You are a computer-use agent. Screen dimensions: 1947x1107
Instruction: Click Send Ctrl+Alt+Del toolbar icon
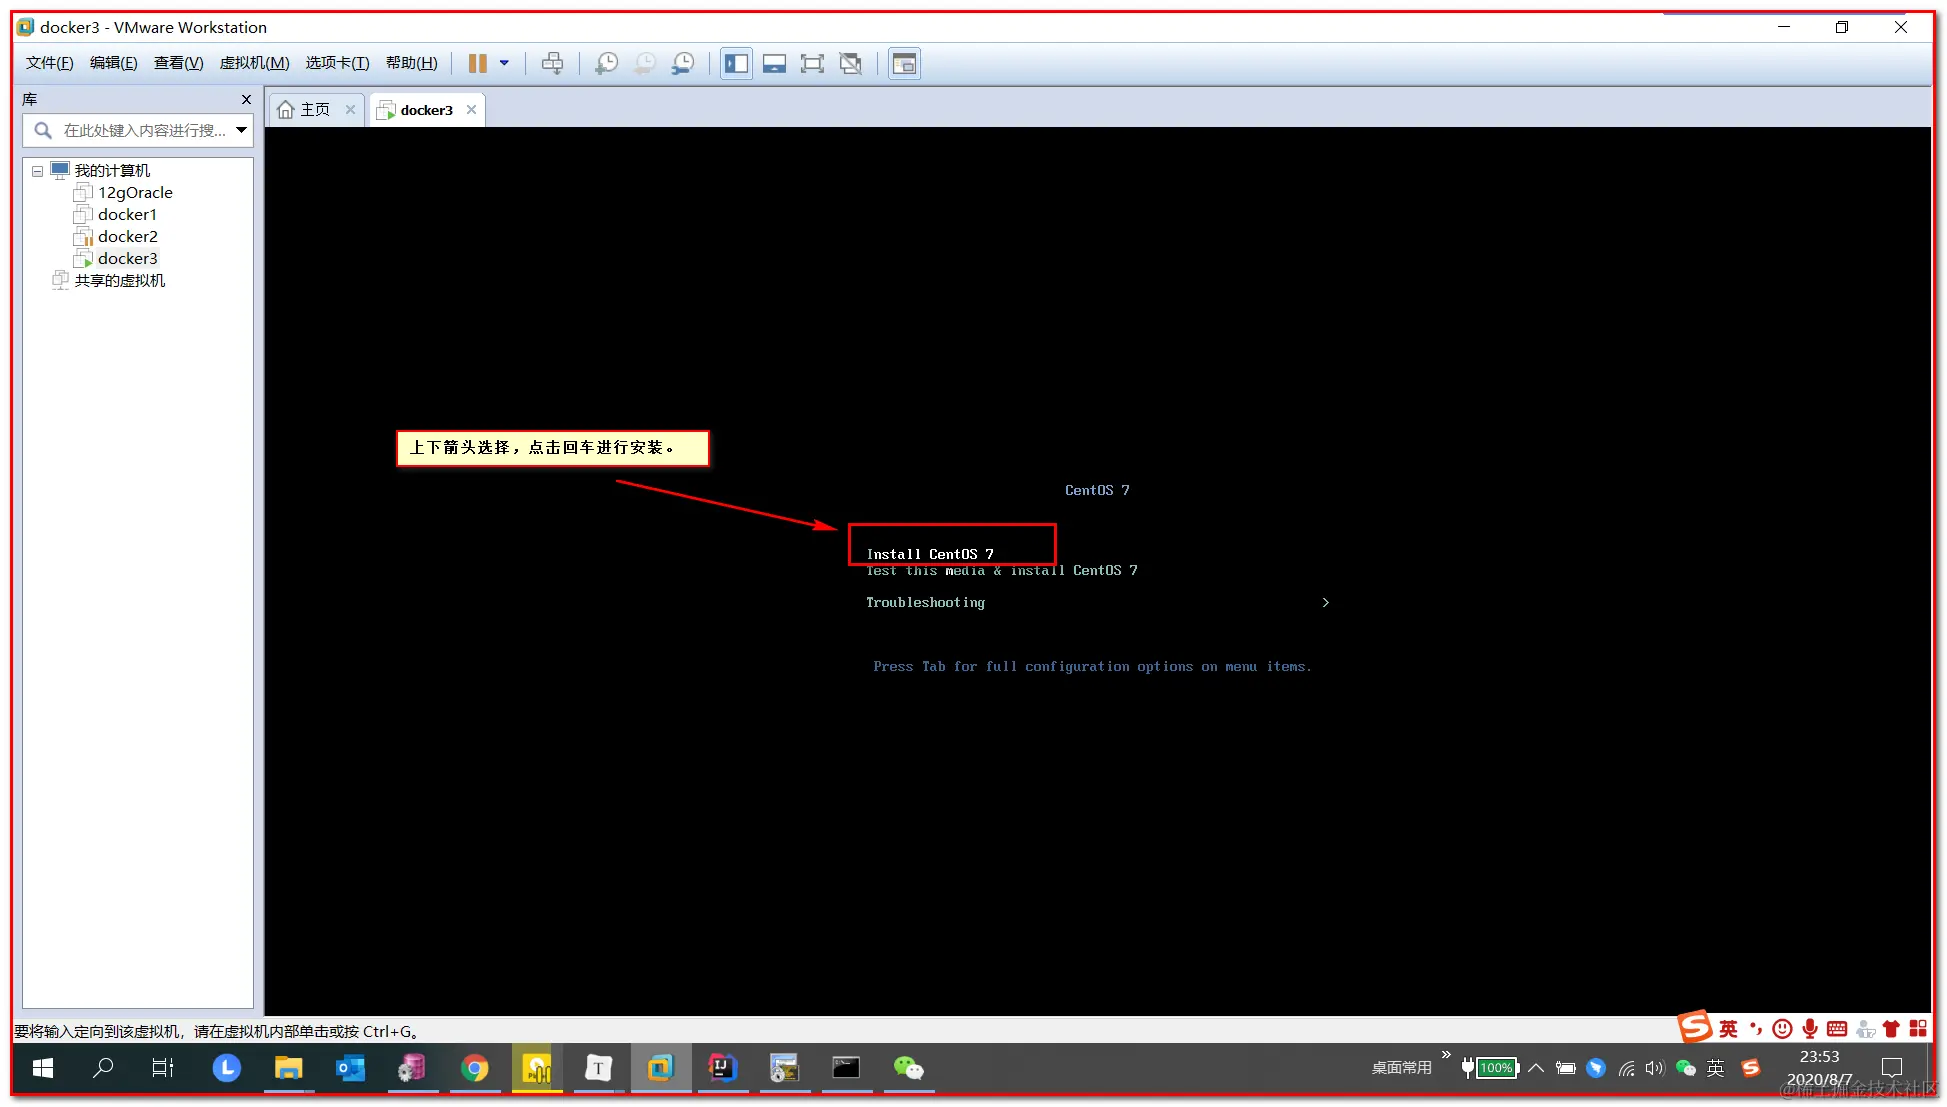[x=552, y=64]
